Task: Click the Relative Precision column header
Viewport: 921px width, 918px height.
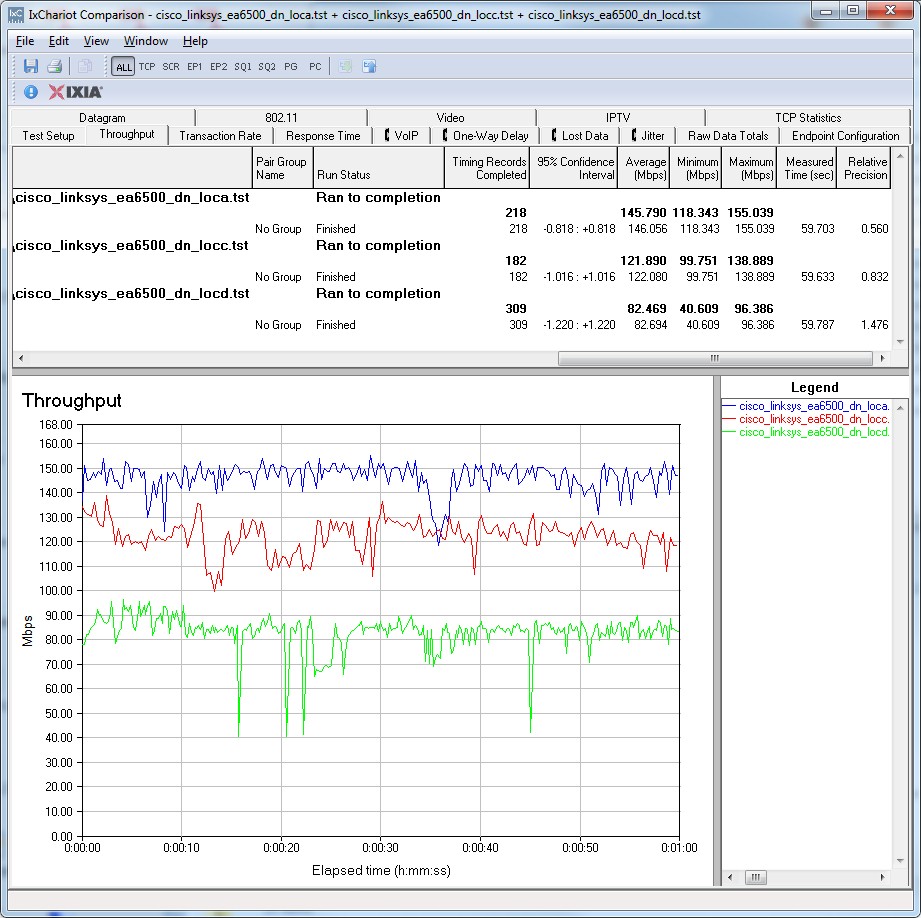Action: (863, 168)
